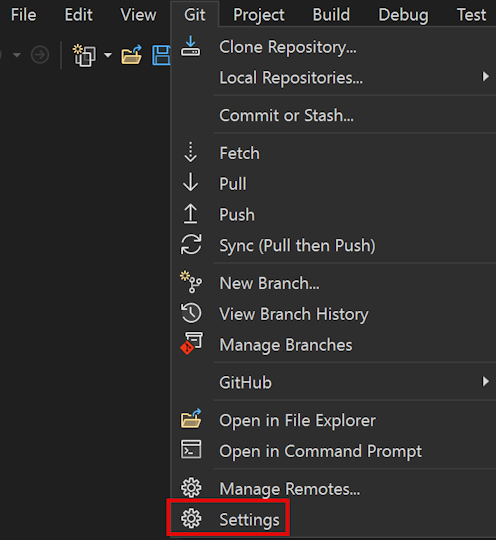The image size is (496, 540).
Task: Click the Fetch dotted-arrow icon
Action: pyautogui.click(x=190, y=152)
